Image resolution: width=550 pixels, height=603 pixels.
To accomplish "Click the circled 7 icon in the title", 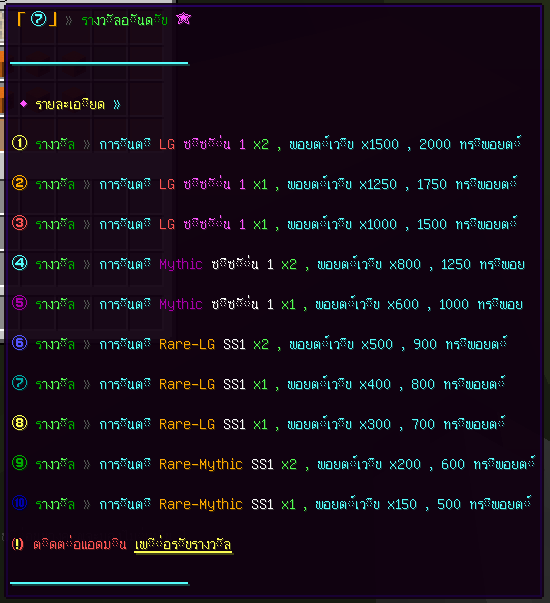I will [38, 18].
